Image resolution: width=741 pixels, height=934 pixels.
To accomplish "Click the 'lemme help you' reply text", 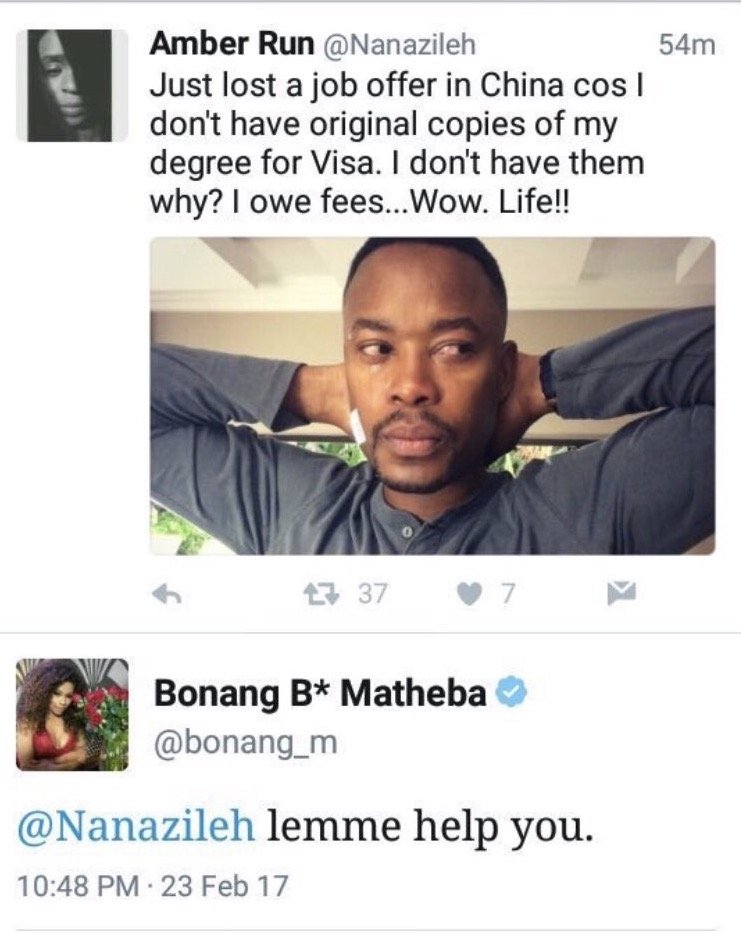I will click(429, 827).
